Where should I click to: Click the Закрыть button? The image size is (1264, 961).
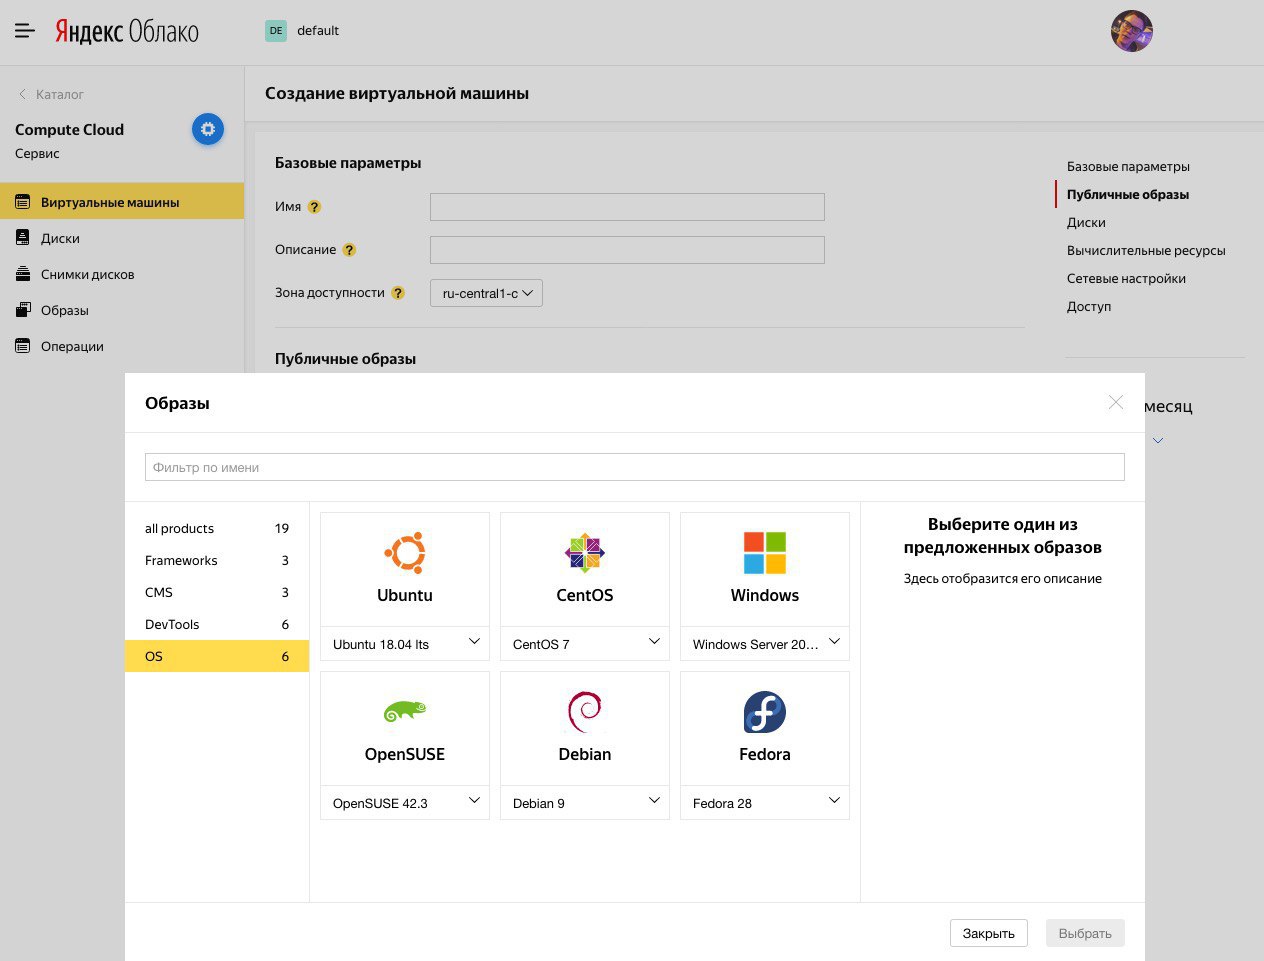pyautogui.click(x=989, y=933)
